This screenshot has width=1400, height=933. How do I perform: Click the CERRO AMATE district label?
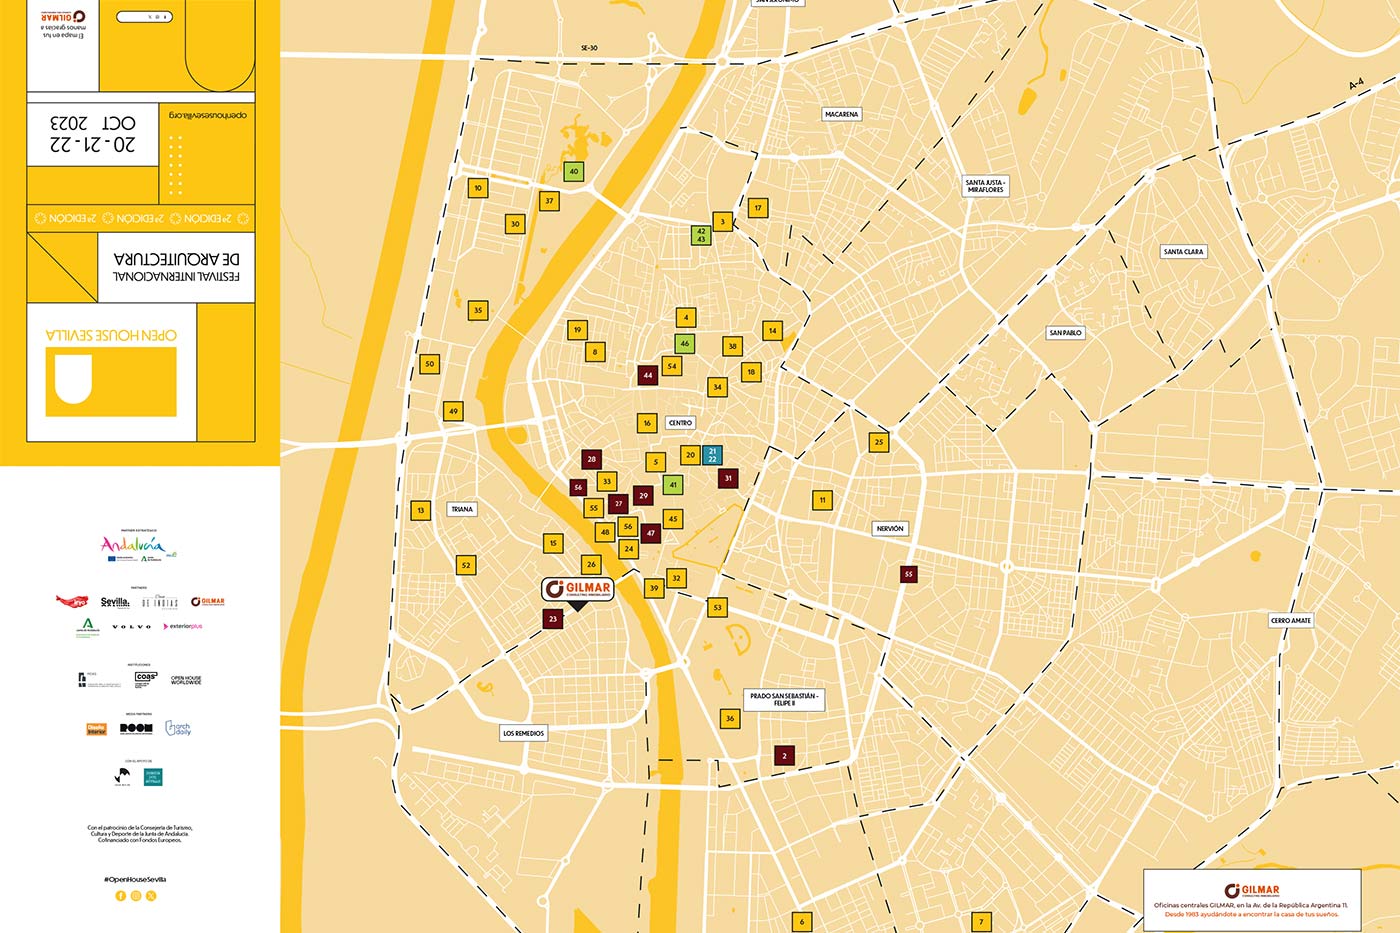click(x=1291, y=620)
